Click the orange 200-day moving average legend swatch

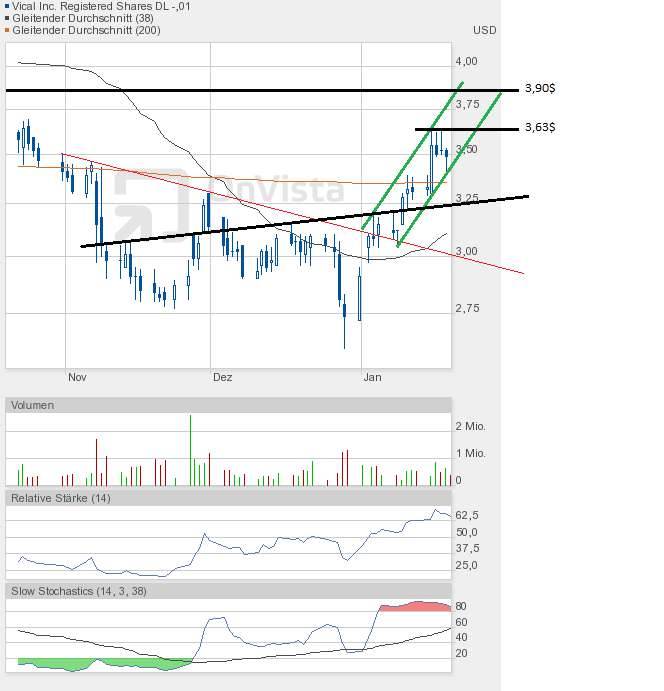[x=8, y=30]
